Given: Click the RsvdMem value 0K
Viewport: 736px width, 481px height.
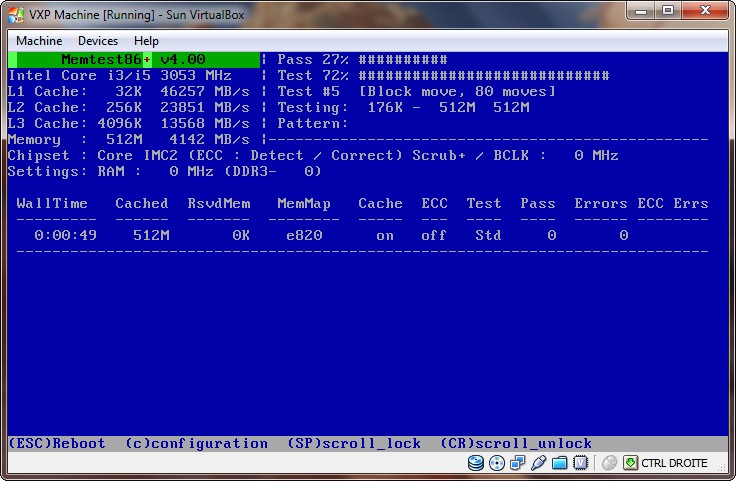Looking at the screenshot, I should click(x=241, y=235).
